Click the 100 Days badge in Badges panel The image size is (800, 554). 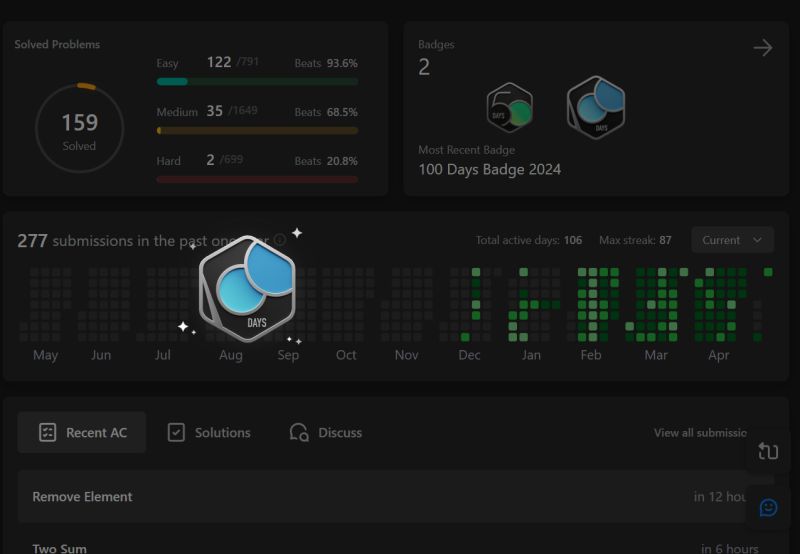[596, 108]
